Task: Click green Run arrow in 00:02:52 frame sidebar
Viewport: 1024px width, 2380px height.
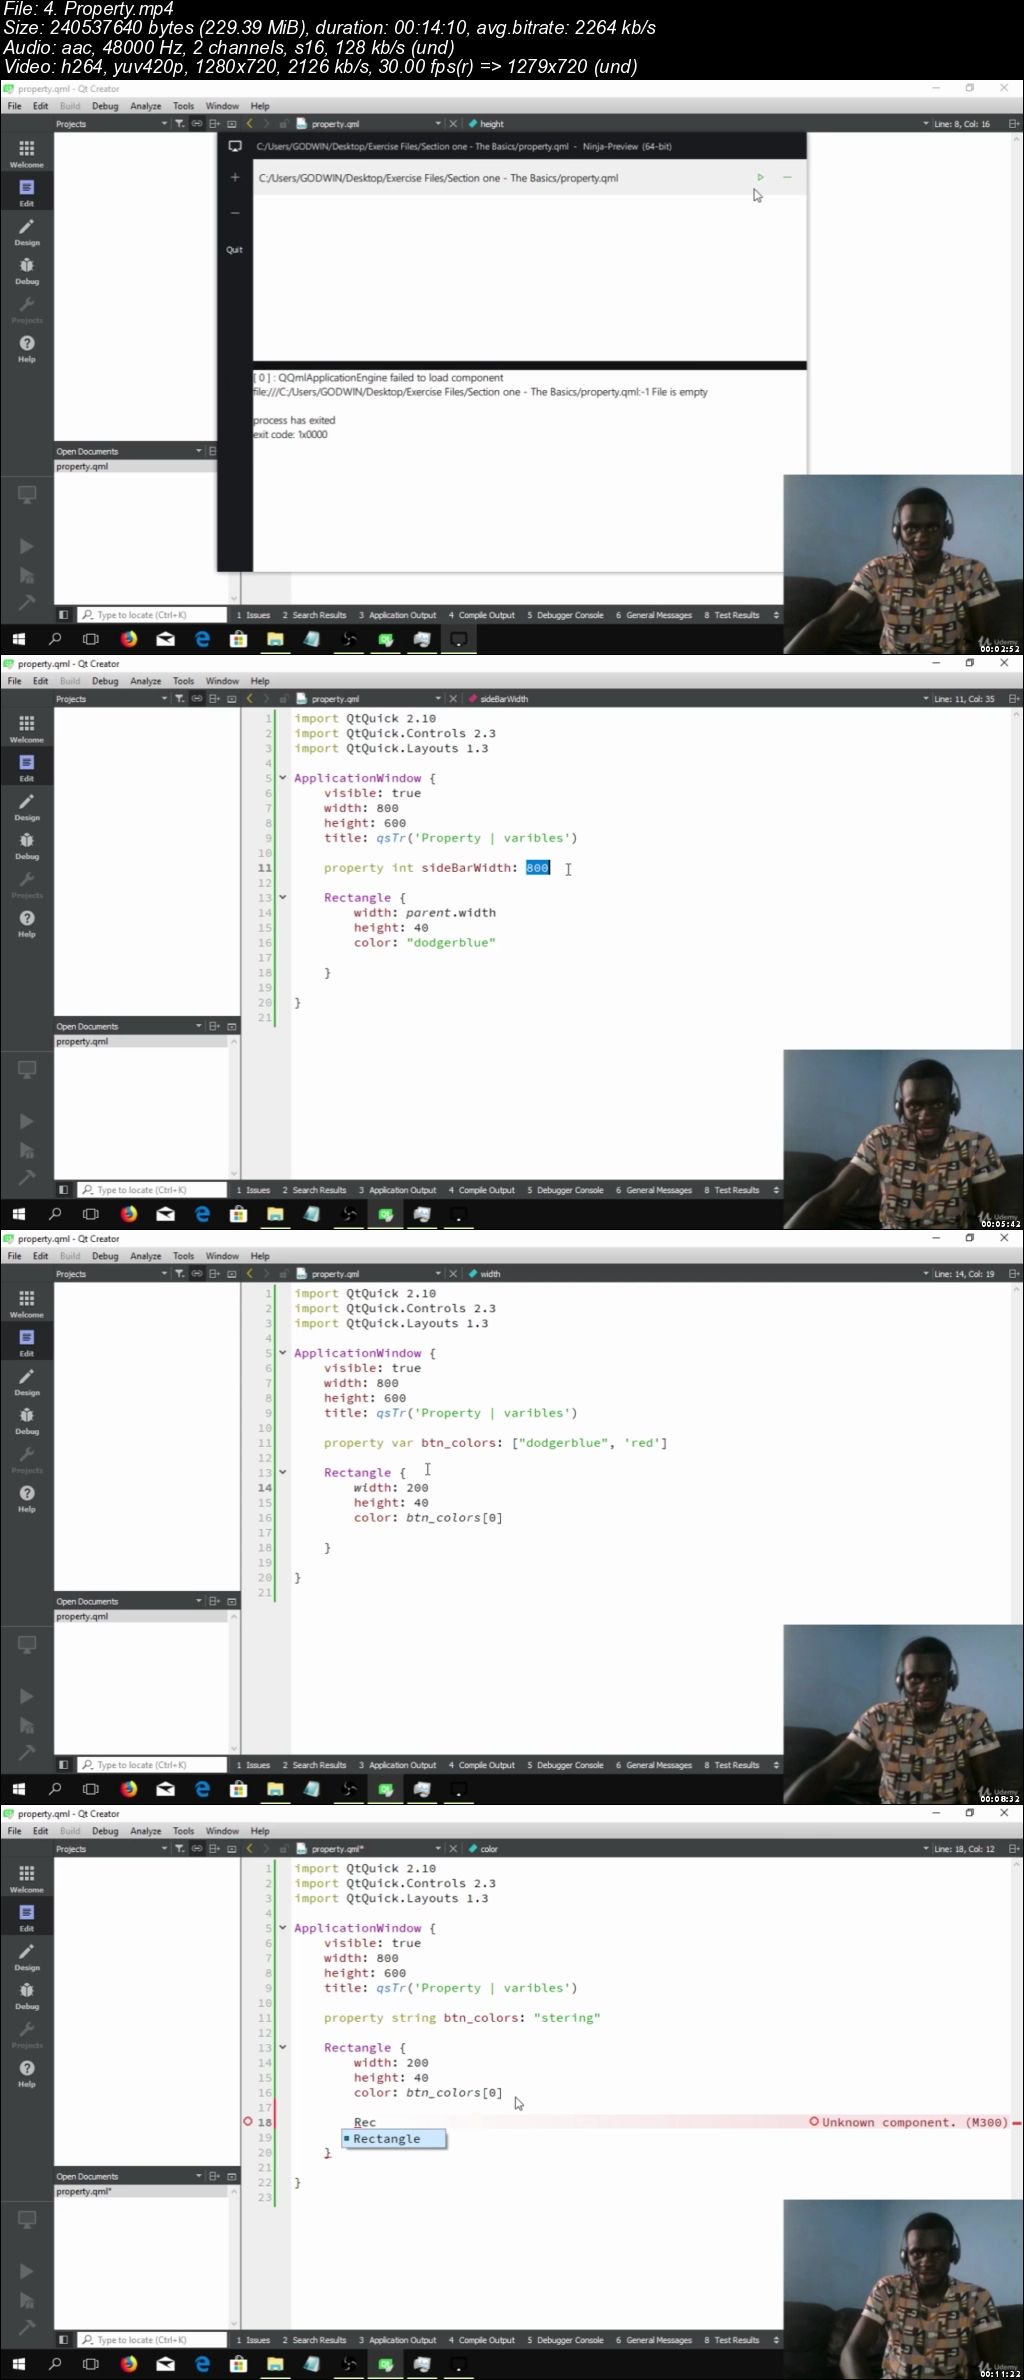Action: (x=27, y=547)
